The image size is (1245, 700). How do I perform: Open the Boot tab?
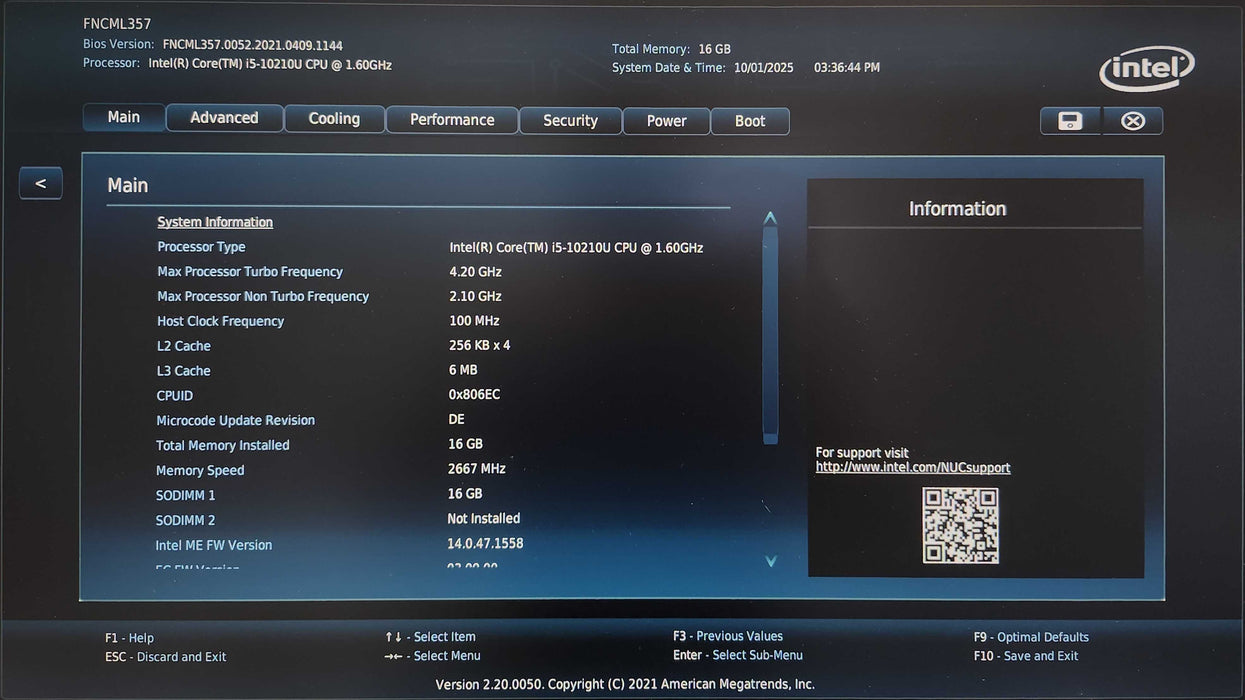coord(750,121)
